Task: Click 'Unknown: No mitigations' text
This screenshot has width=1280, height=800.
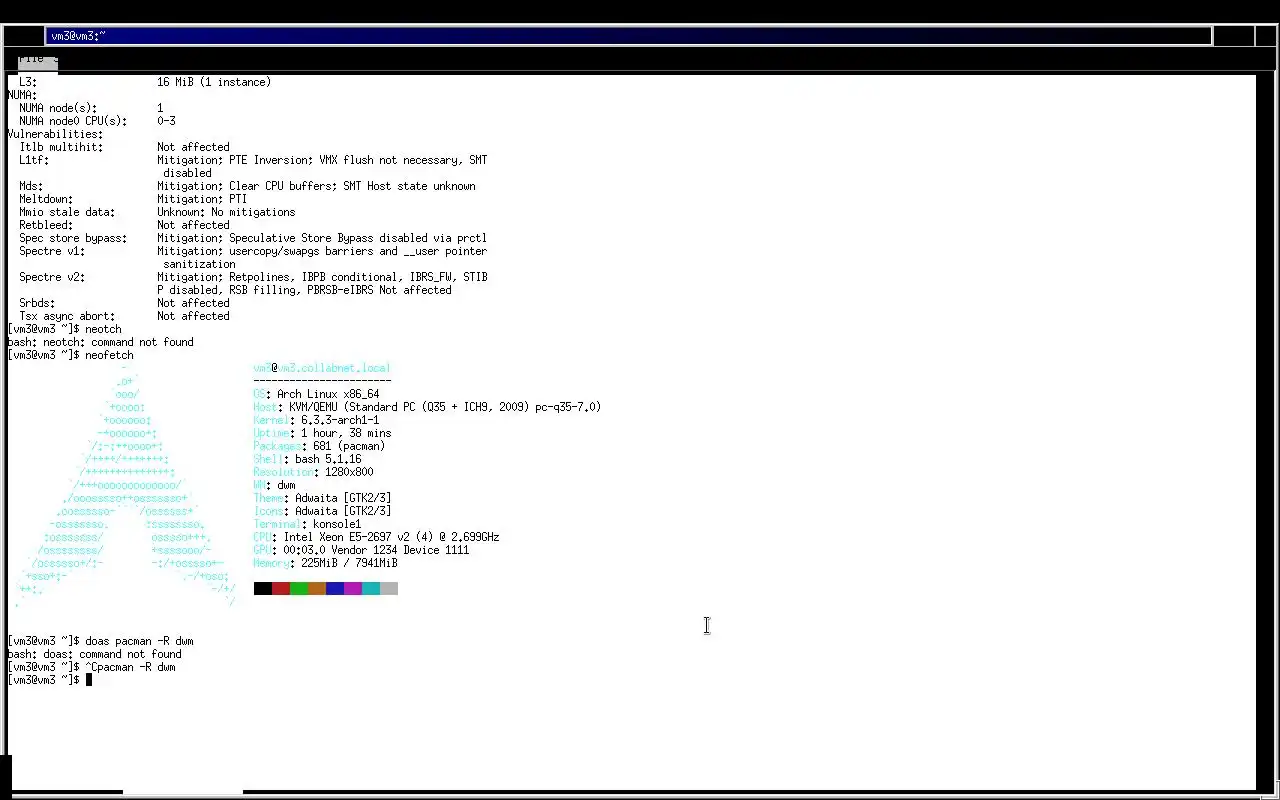Action: 226,212
